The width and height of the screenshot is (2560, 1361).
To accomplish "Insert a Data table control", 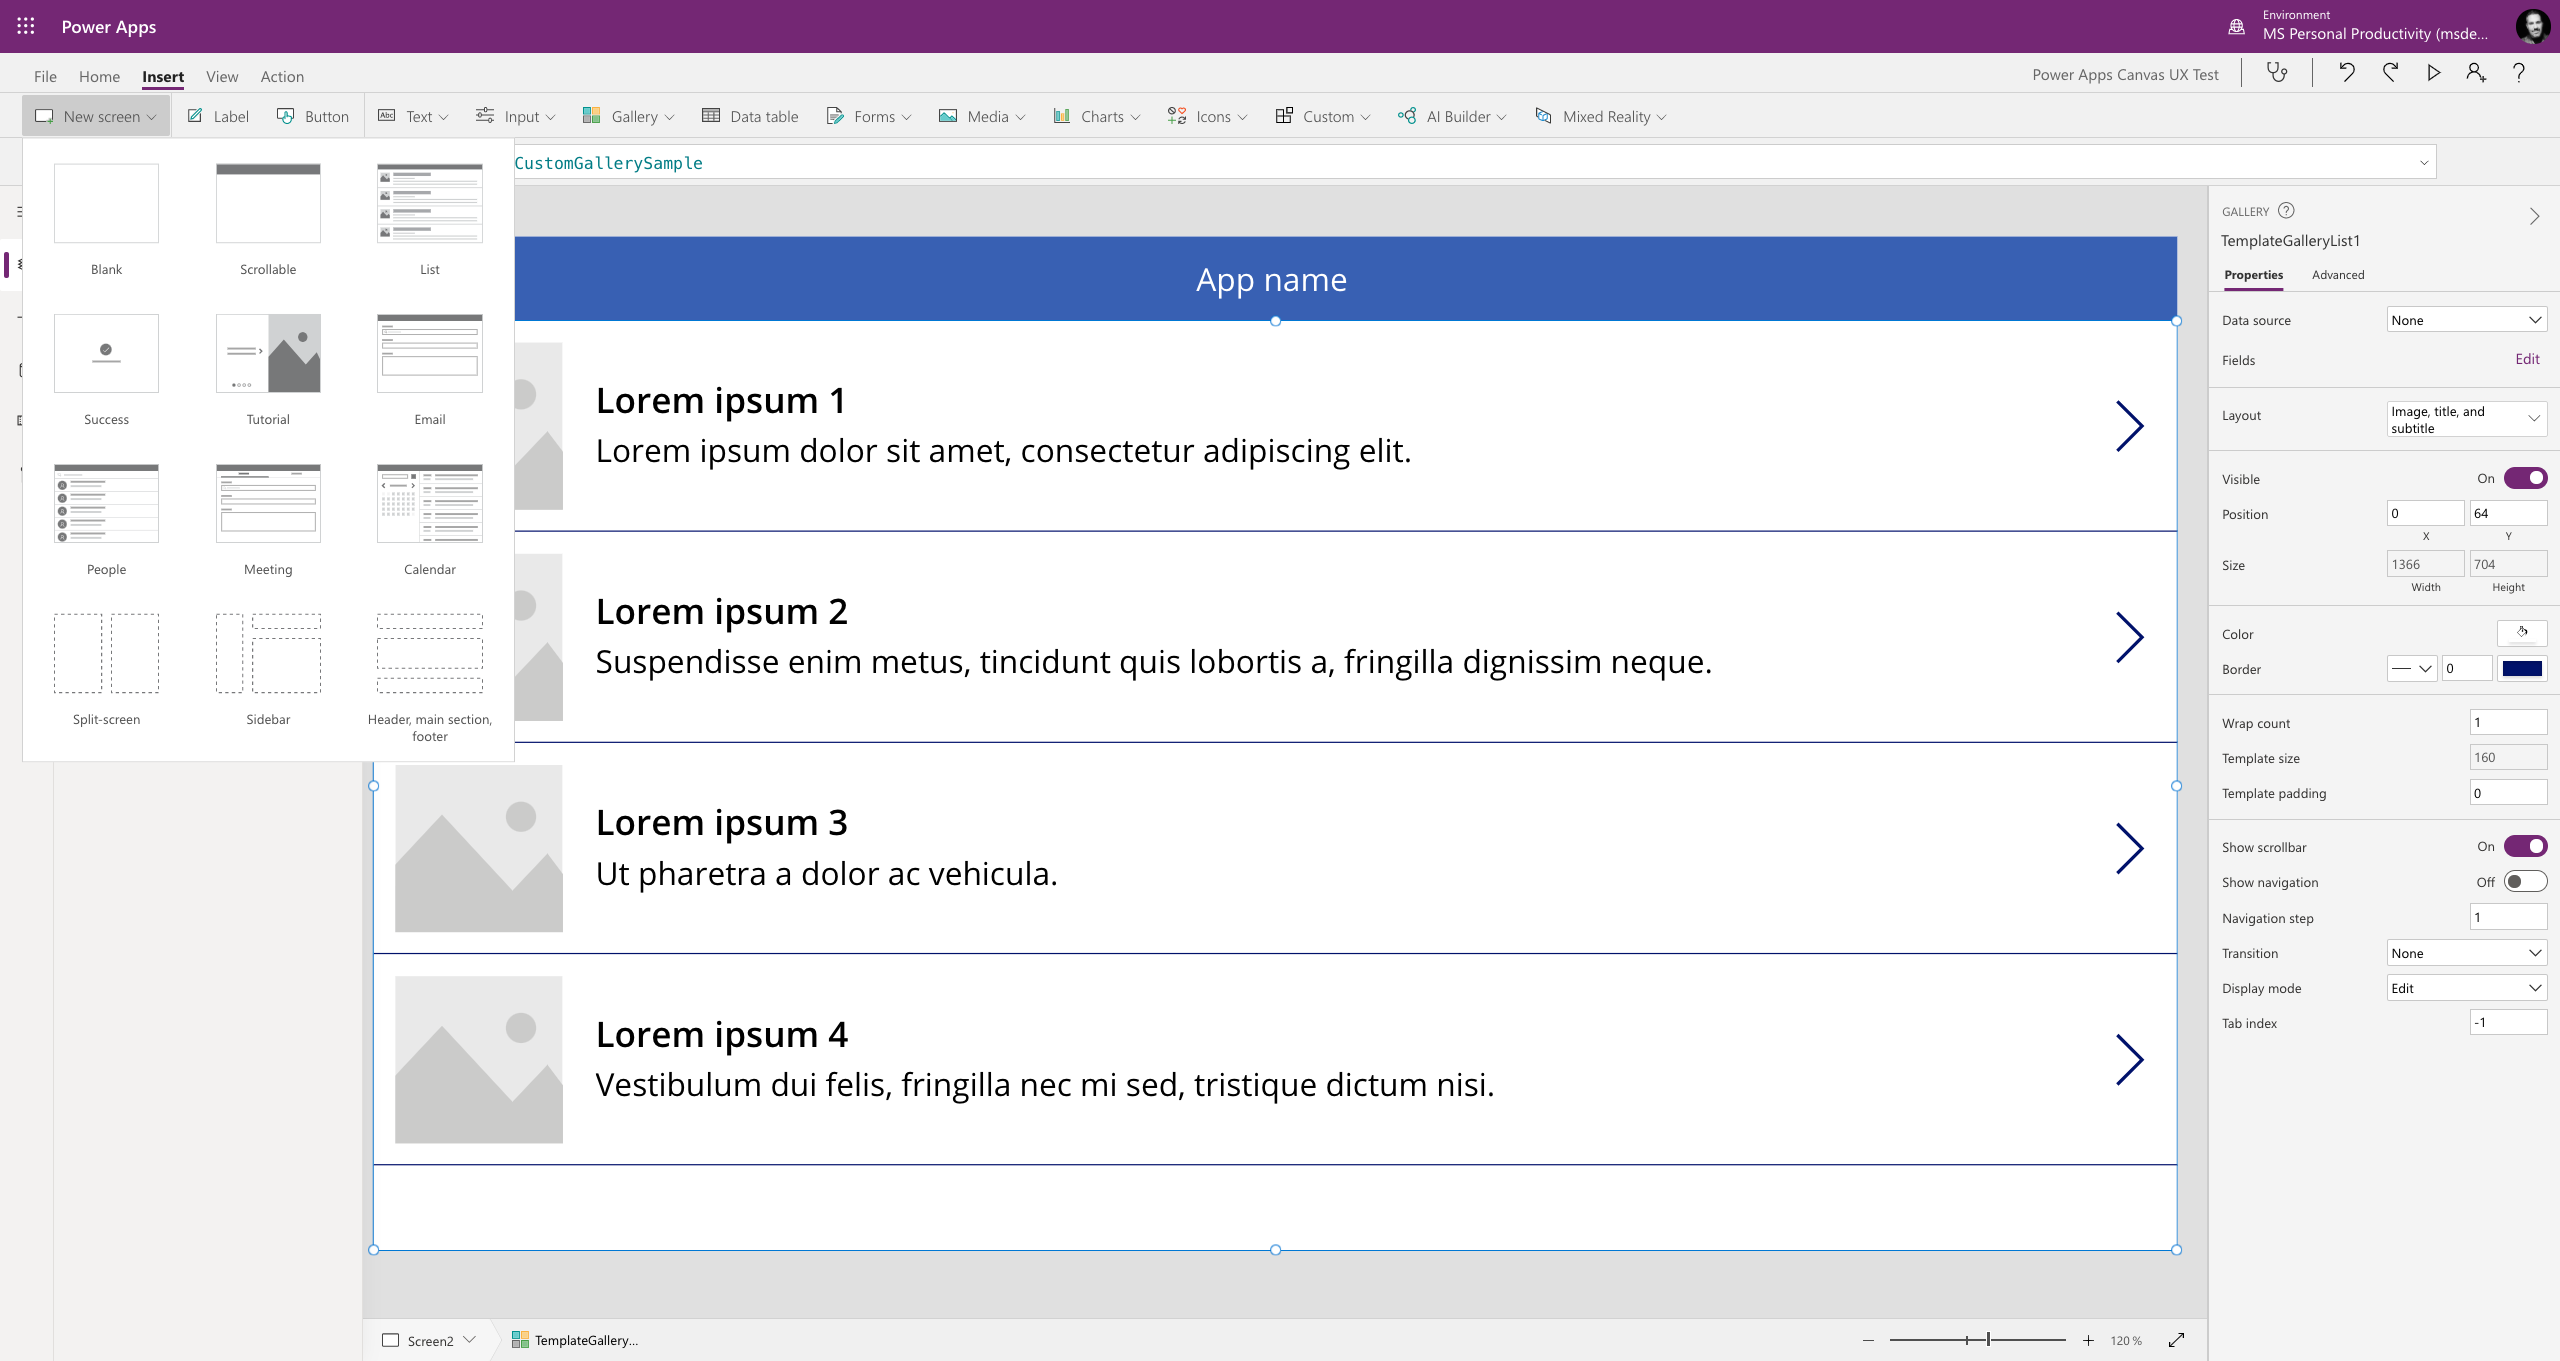I will pos(751,115).
